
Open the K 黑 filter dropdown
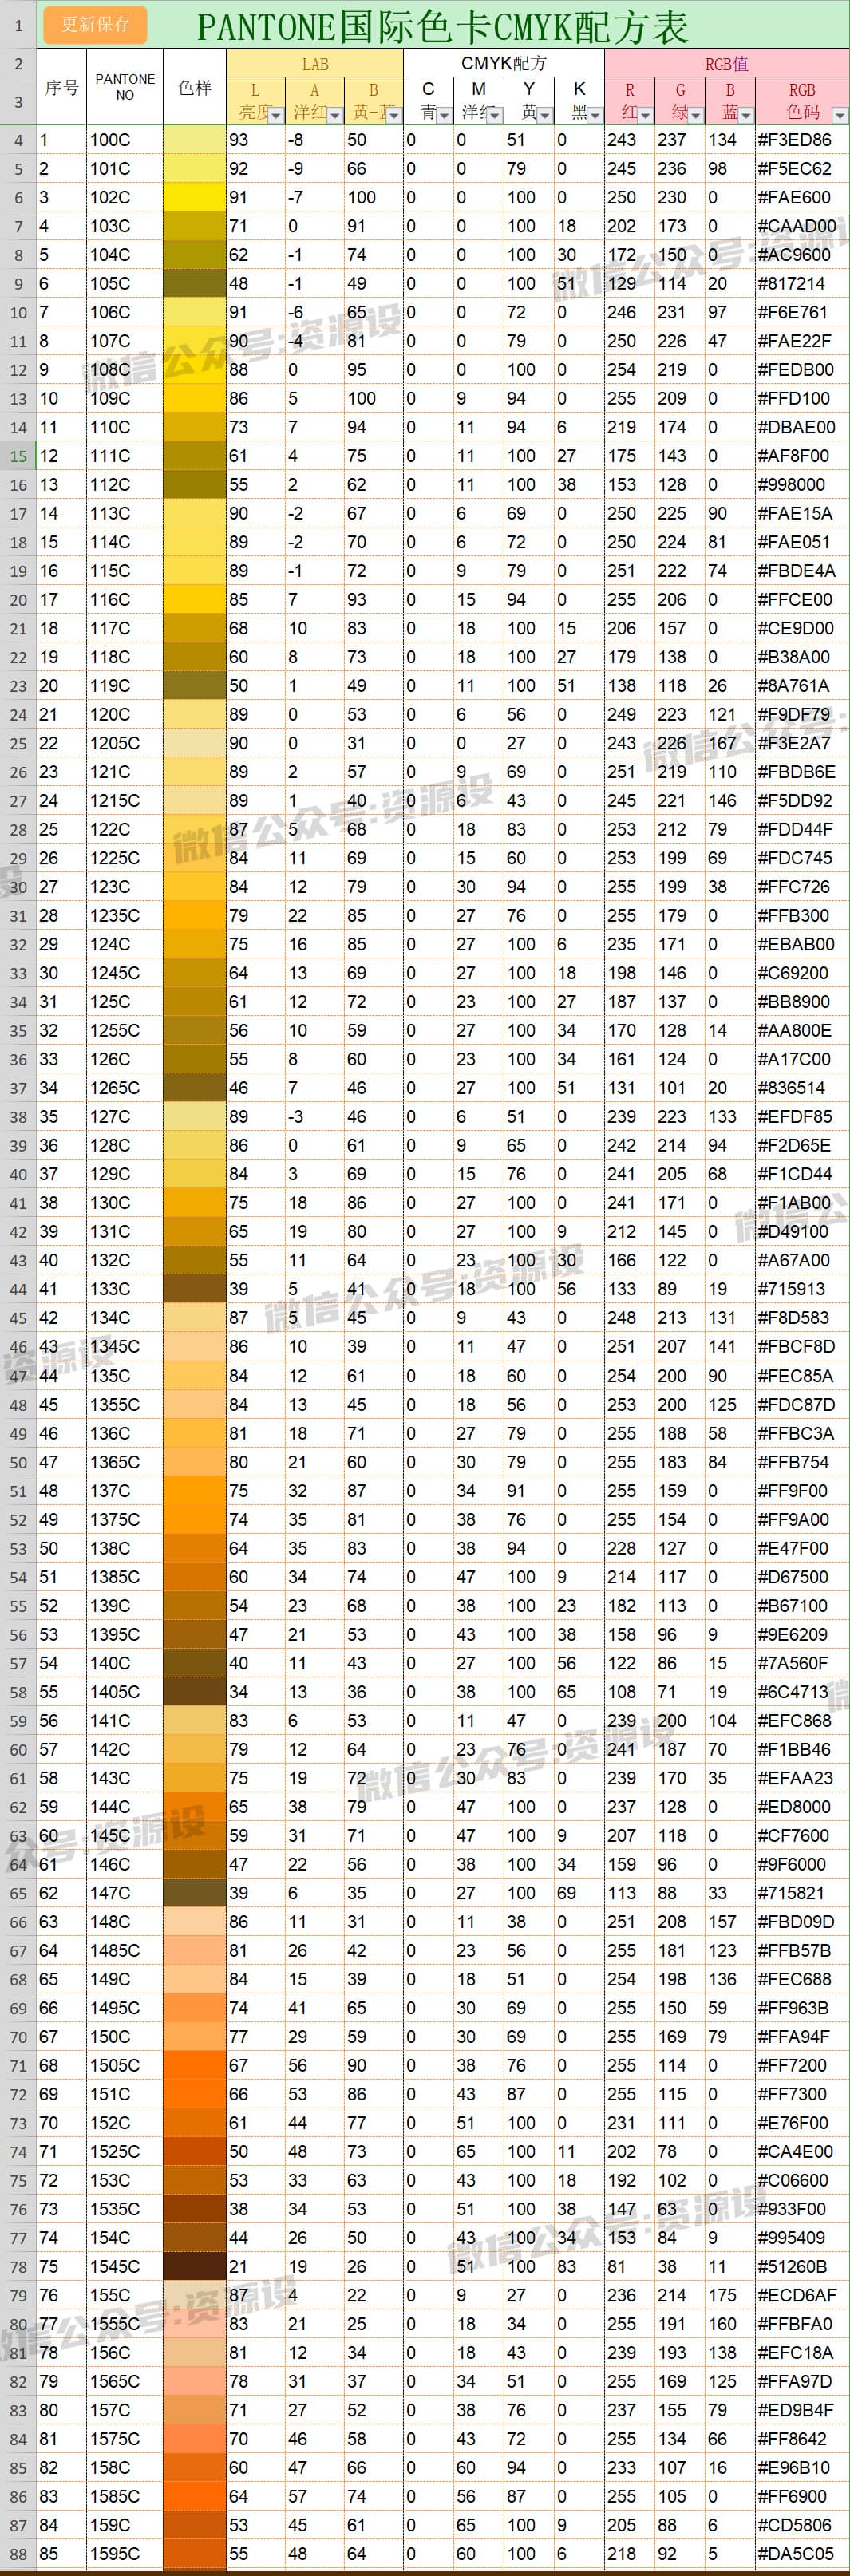pos(596,115)
